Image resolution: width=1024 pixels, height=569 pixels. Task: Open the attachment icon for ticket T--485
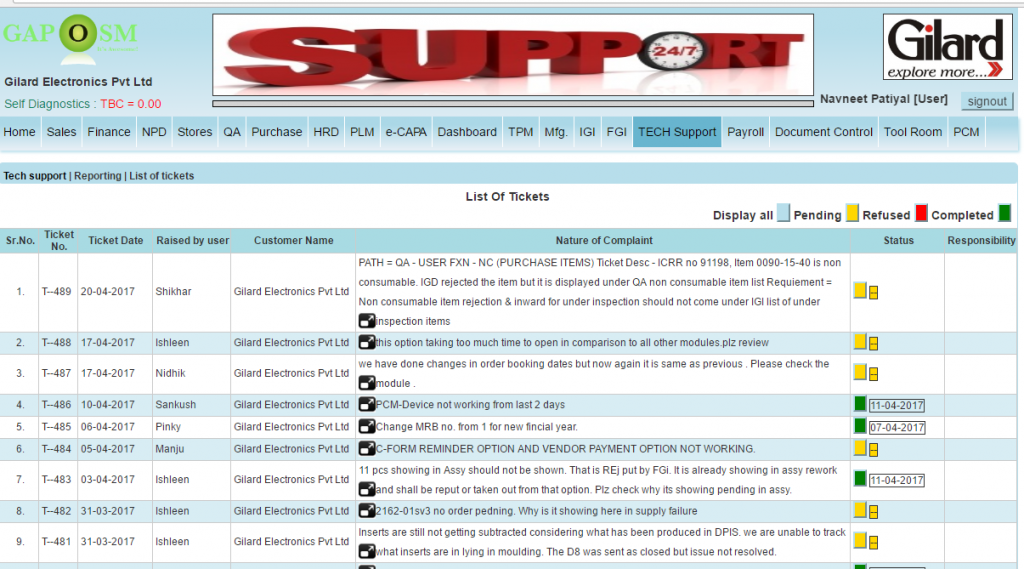367,427
